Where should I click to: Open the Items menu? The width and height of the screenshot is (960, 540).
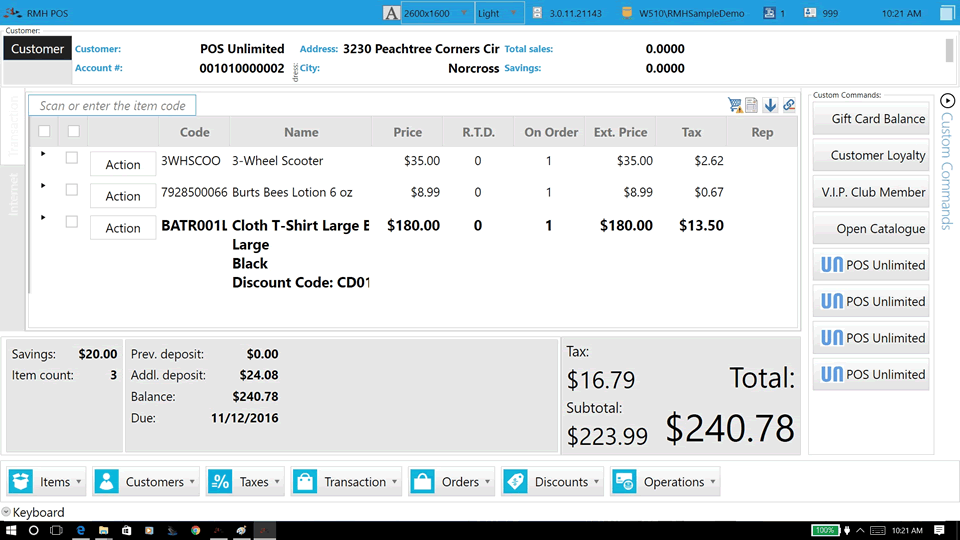[47, 482]
